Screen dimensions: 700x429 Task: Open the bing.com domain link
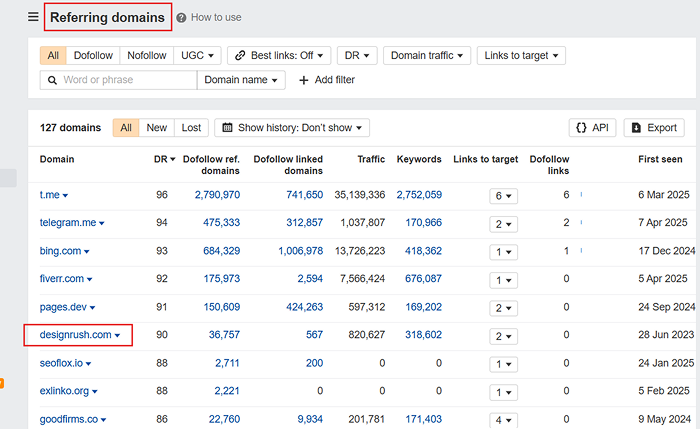(60, 251)
